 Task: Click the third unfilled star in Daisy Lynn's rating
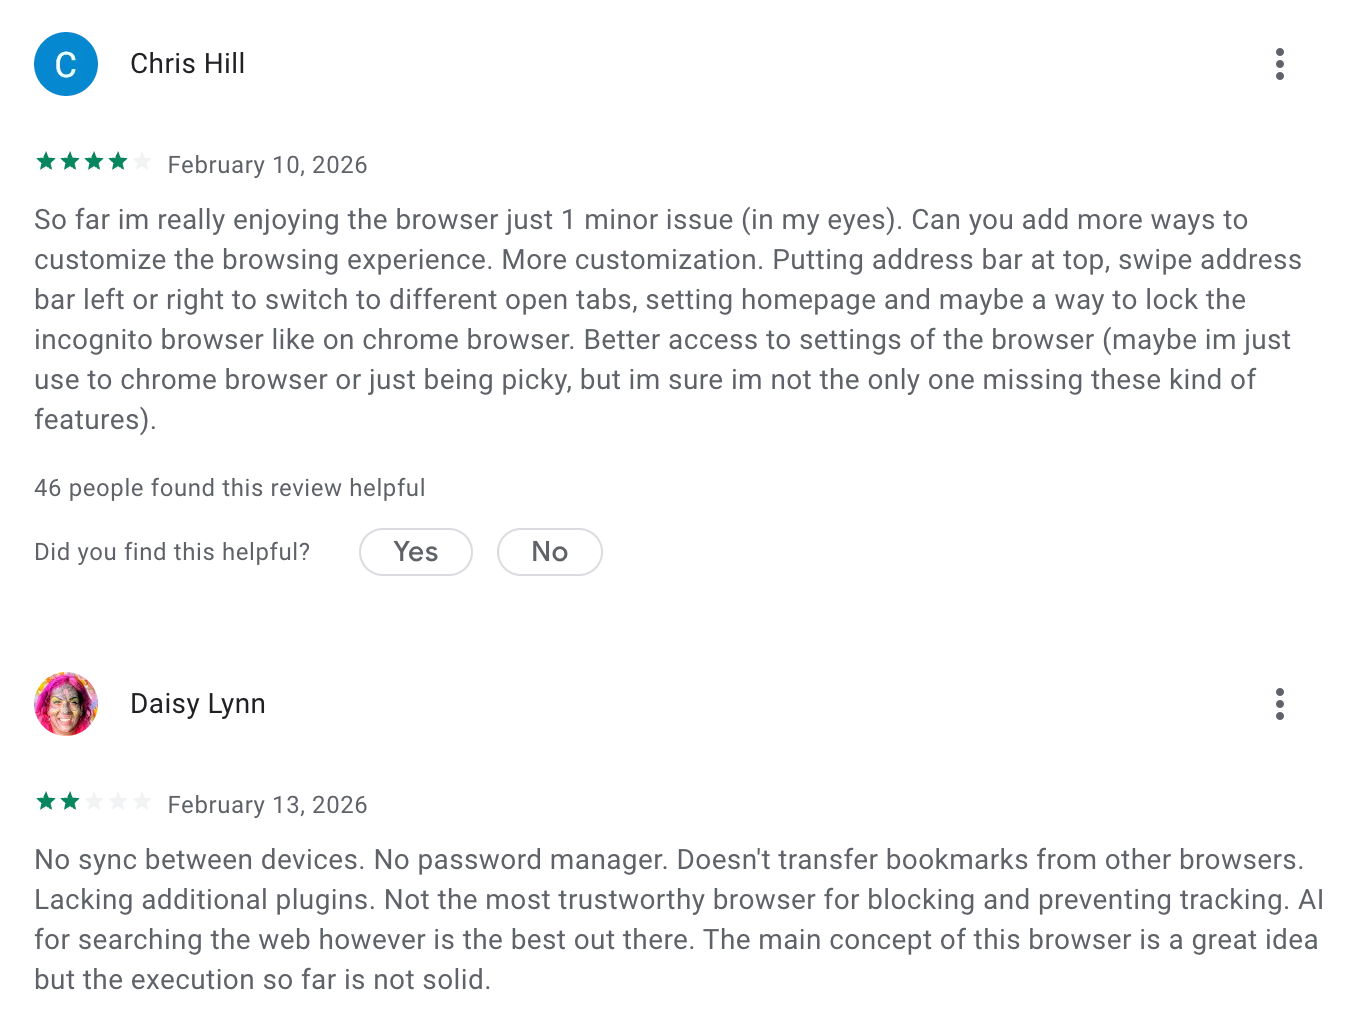pos(93,801)
